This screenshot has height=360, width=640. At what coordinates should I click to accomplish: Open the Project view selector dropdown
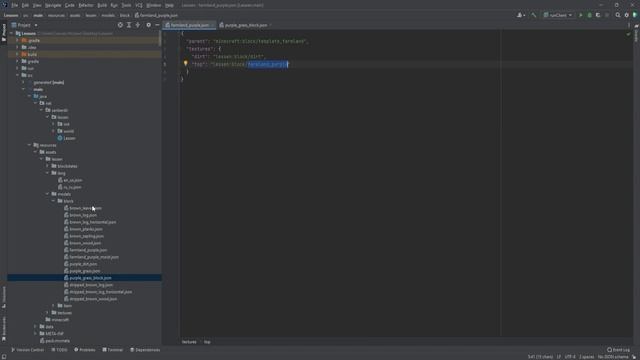(24, 25)
